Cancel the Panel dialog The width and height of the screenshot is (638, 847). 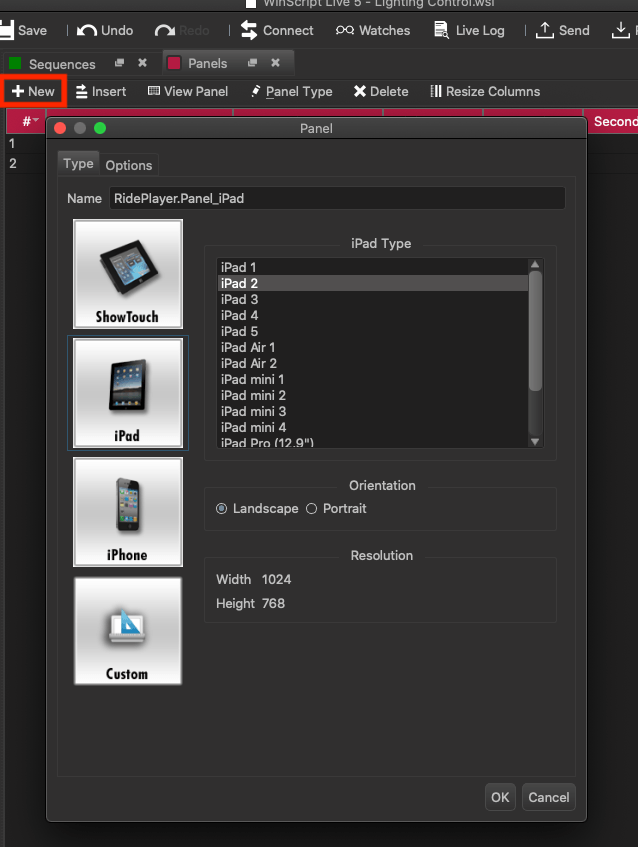click(x=548, y=797)
